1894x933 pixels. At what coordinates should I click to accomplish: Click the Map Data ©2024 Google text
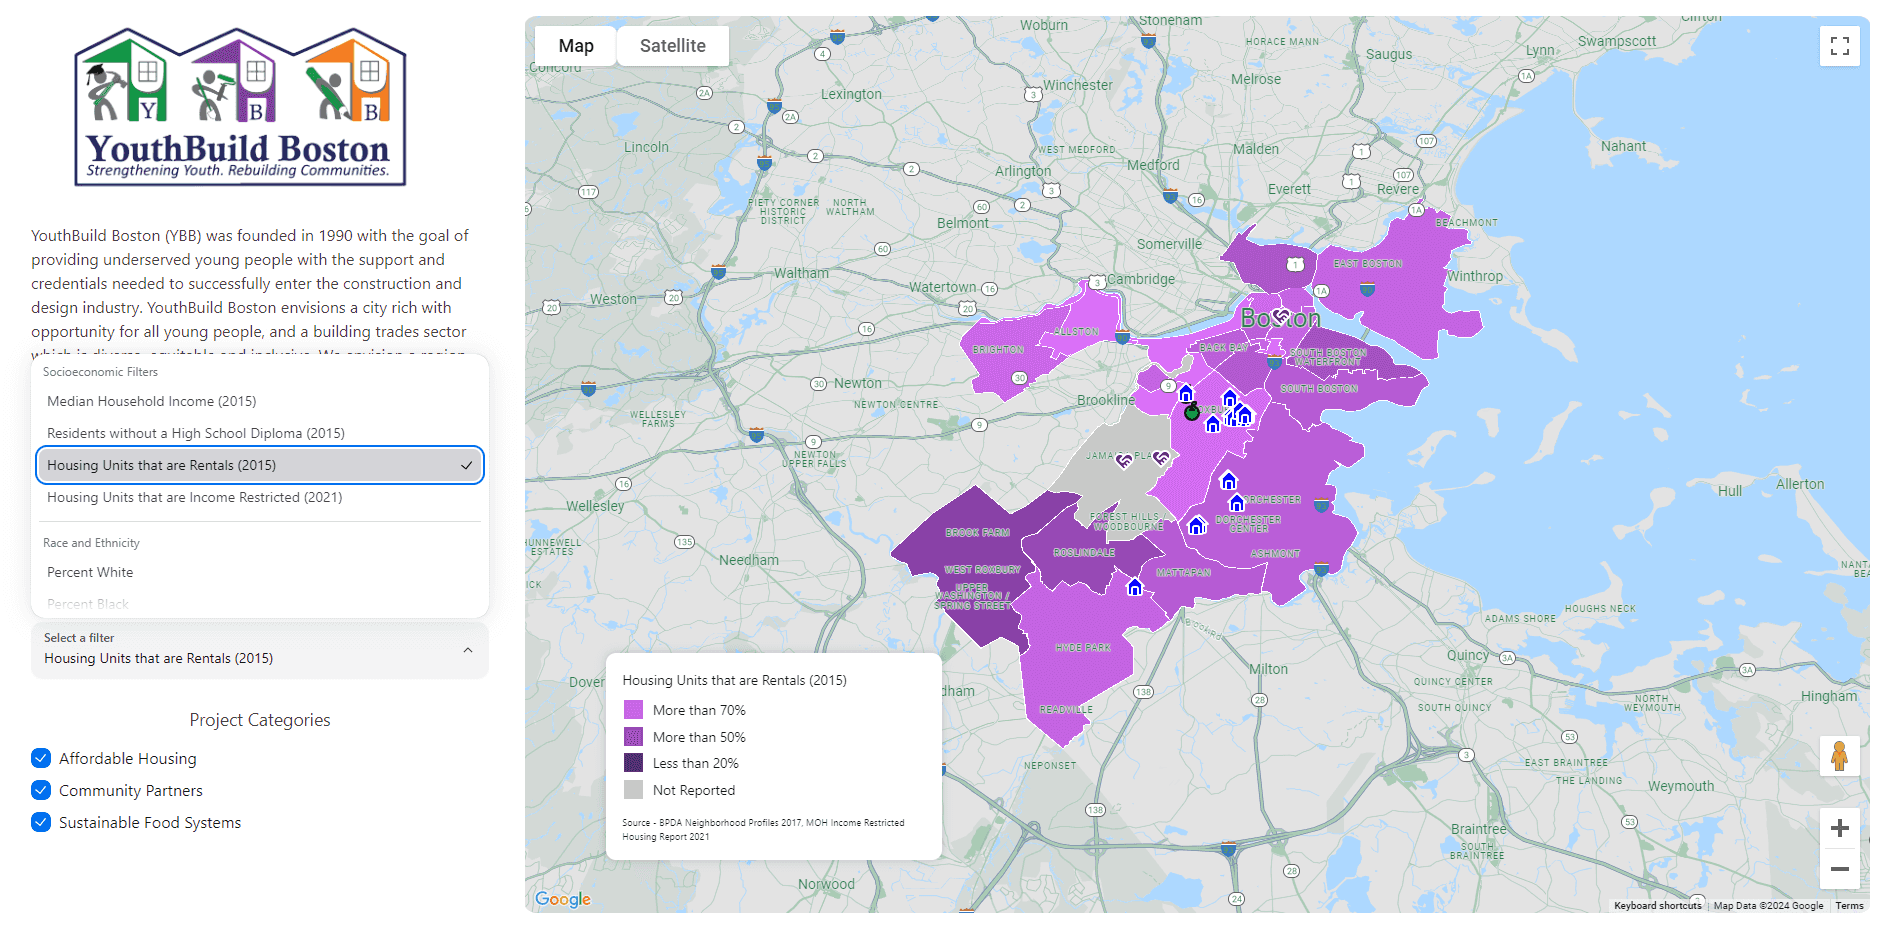pyautogui.click(x=1768, y=905)
